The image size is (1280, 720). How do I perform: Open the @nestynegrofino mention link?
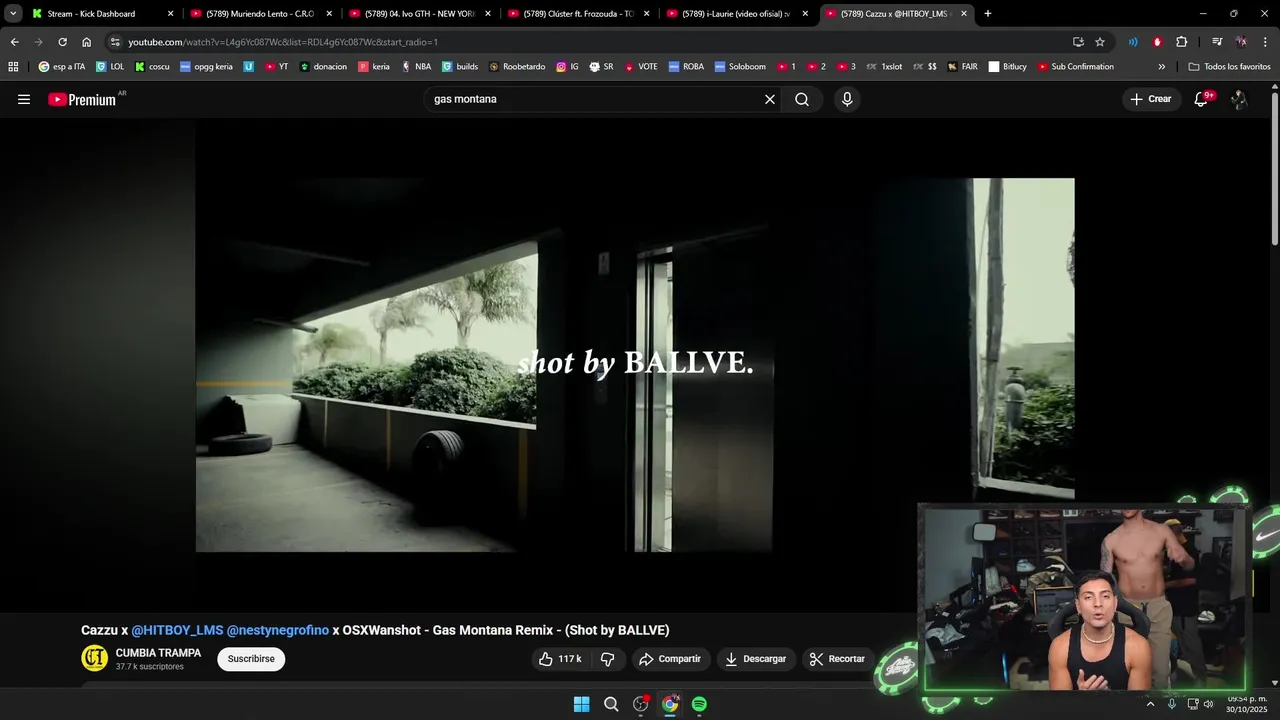(x=278, y=630)
